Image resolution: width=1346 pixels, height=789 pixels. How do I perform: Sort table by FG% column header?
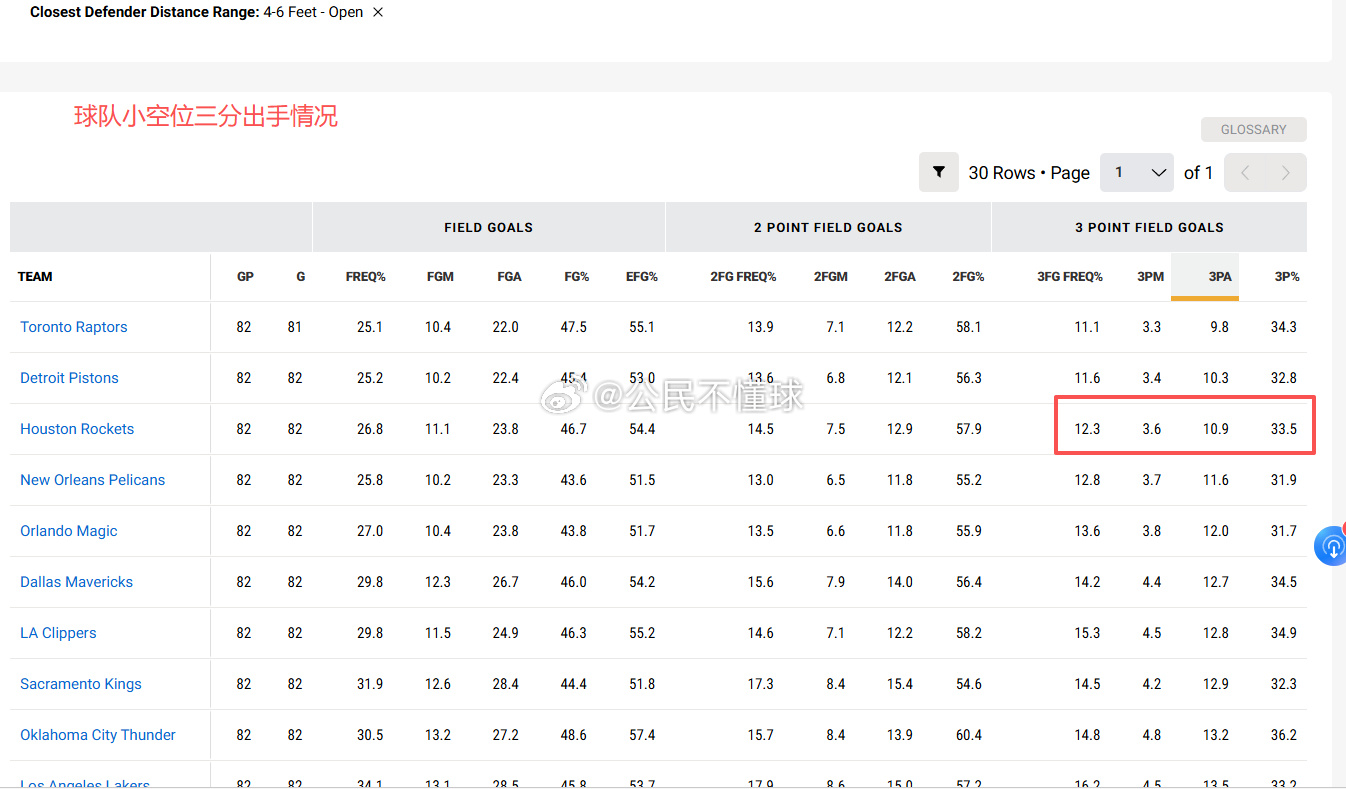click(576, 277)
